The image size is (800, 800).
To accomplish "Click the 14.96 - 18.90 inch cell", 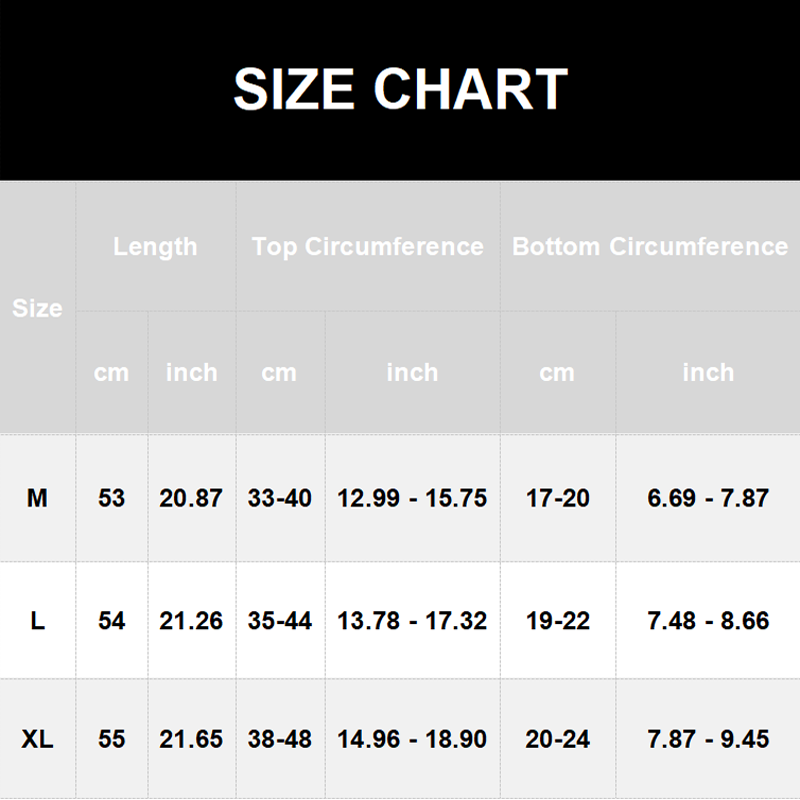I will pyautogui.click(x=412, y=739).
